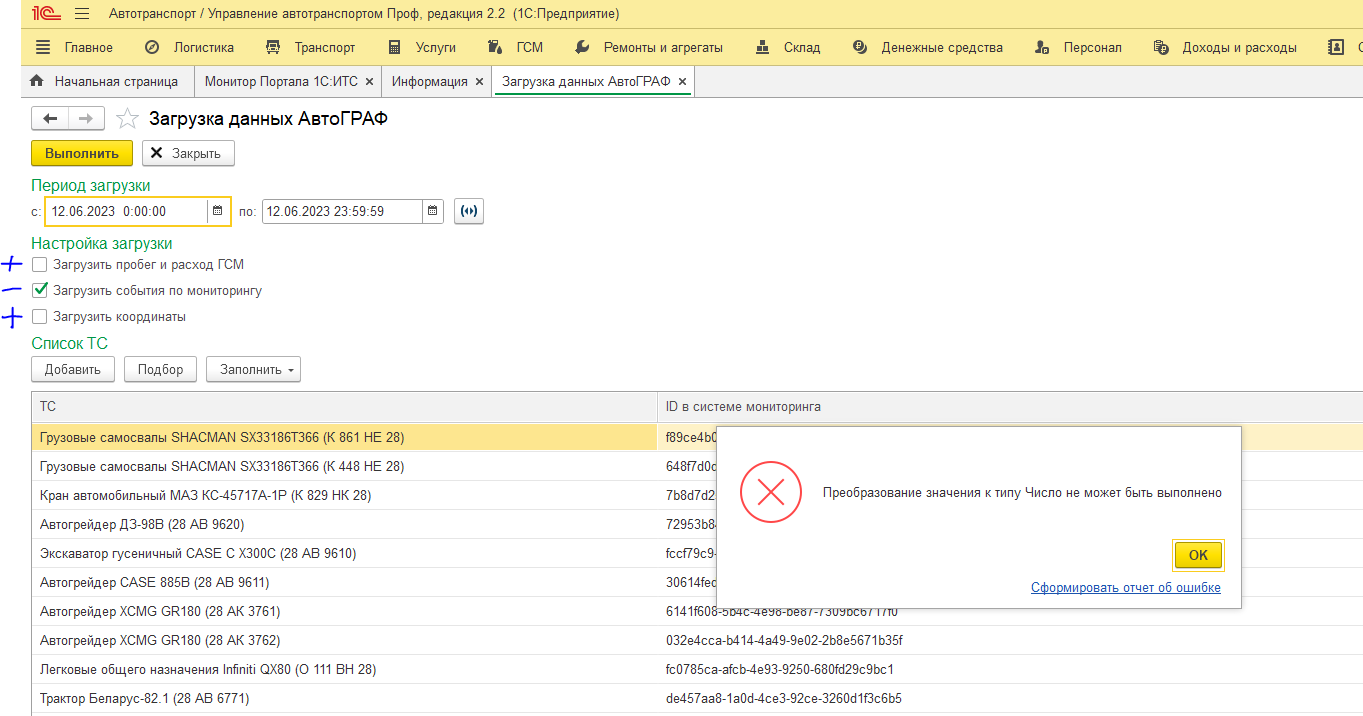Enable Загрузить пробег и расход ГСМ
The width and height of the screenshot is (1363, 716).
tap(39, 265)
